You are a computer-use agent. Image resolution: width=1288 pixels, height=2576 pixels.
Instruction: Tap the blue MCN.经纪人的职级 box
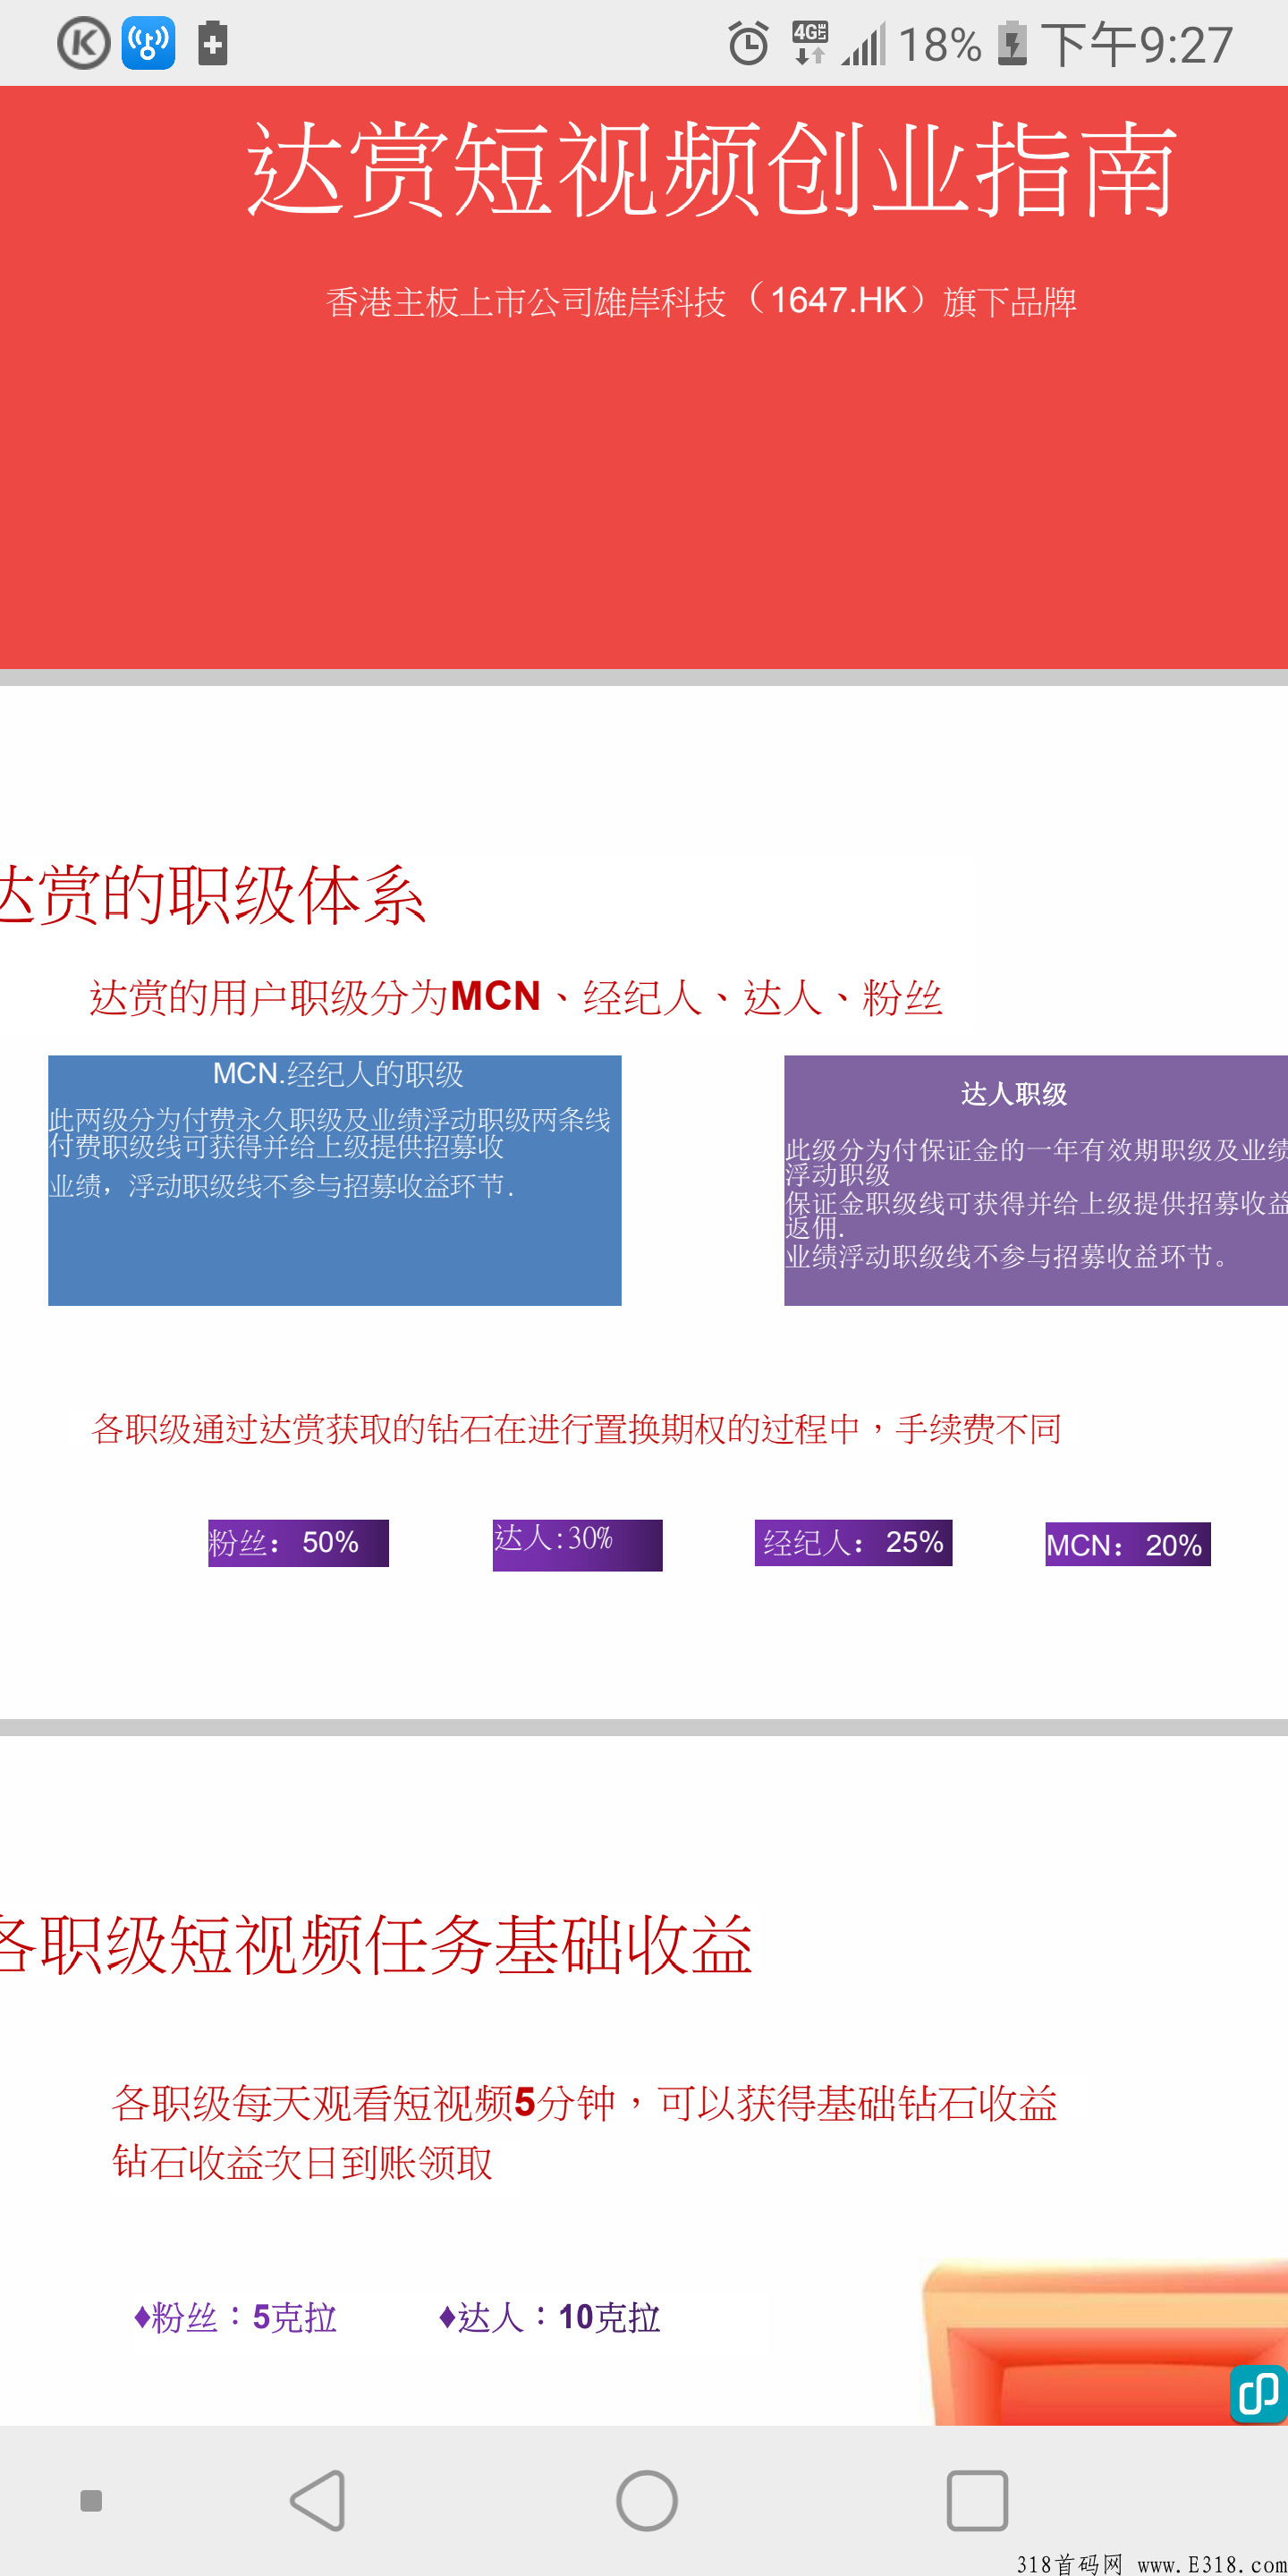(x=335, y=1180)
